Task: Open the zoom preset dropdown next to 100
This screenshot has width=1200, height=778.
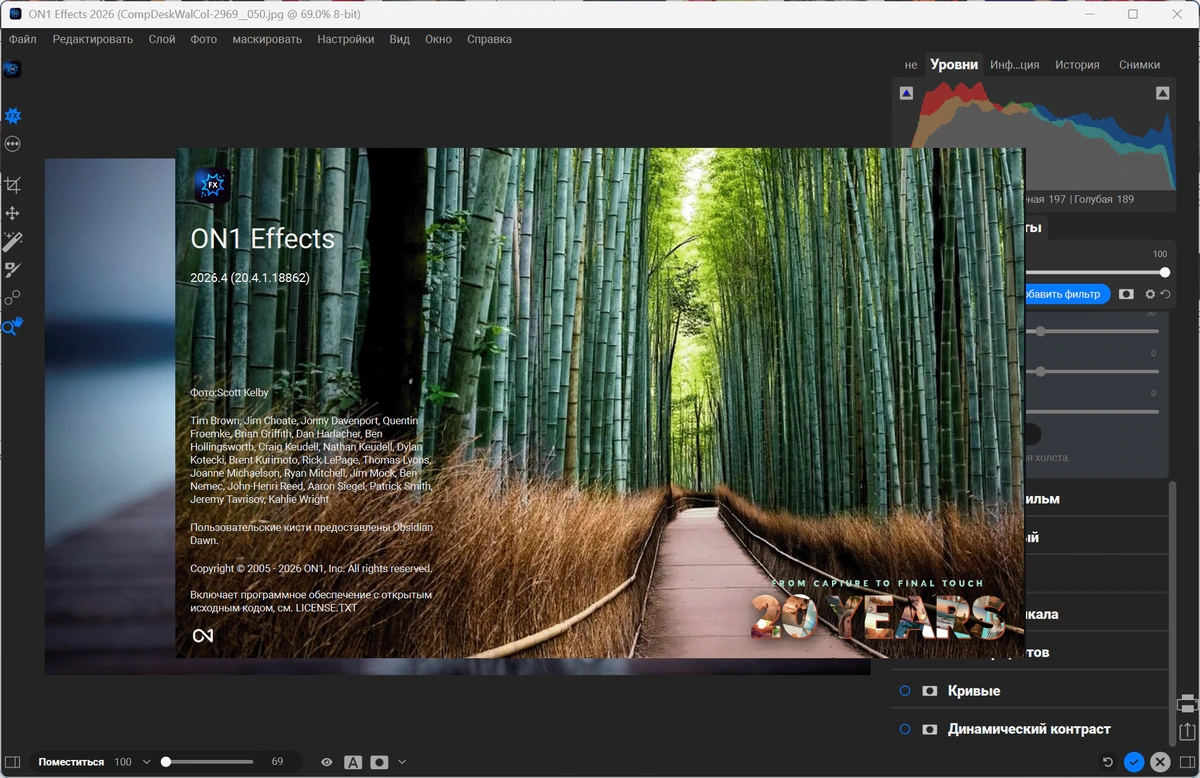Action: pos(147,762)
